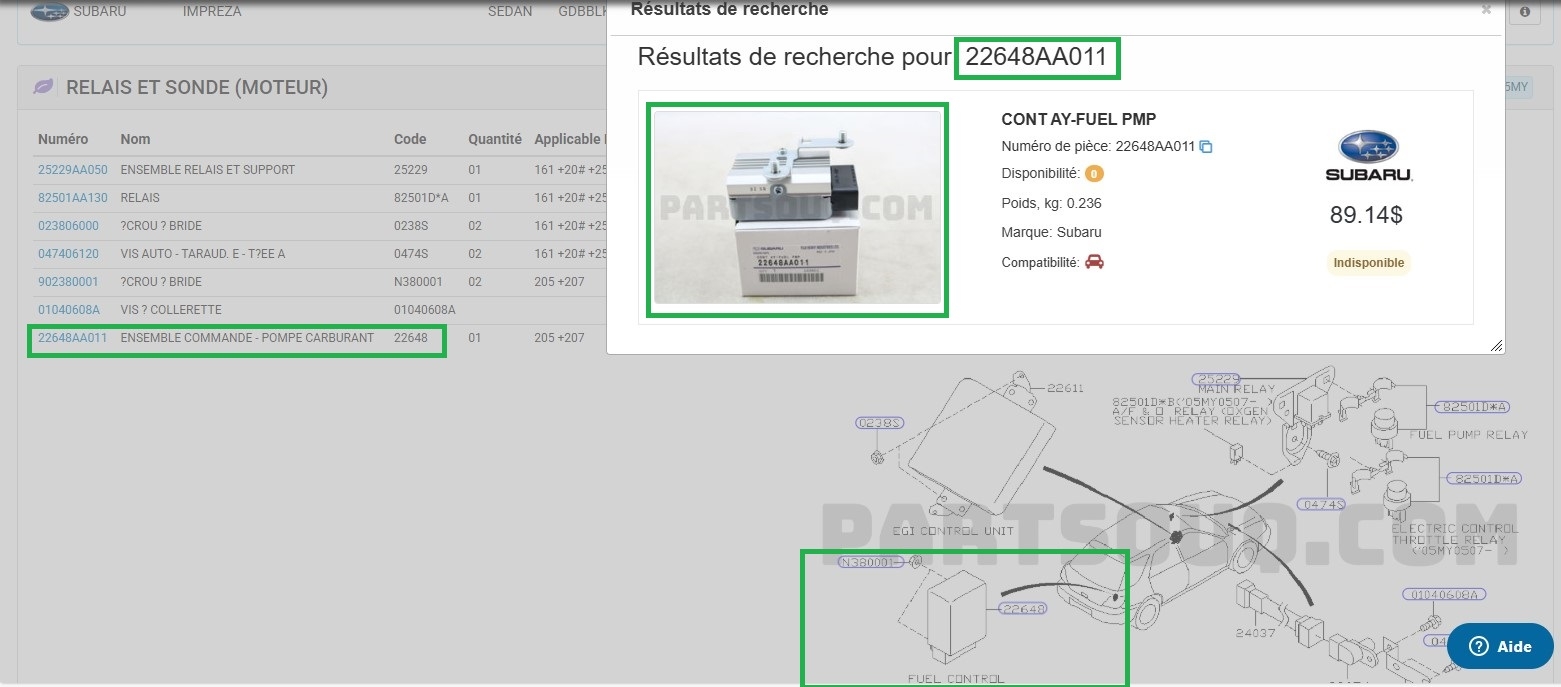Open the fuel pump controller product photo
This screenshot has width=1561, height=687.
(x=797, y=206)
